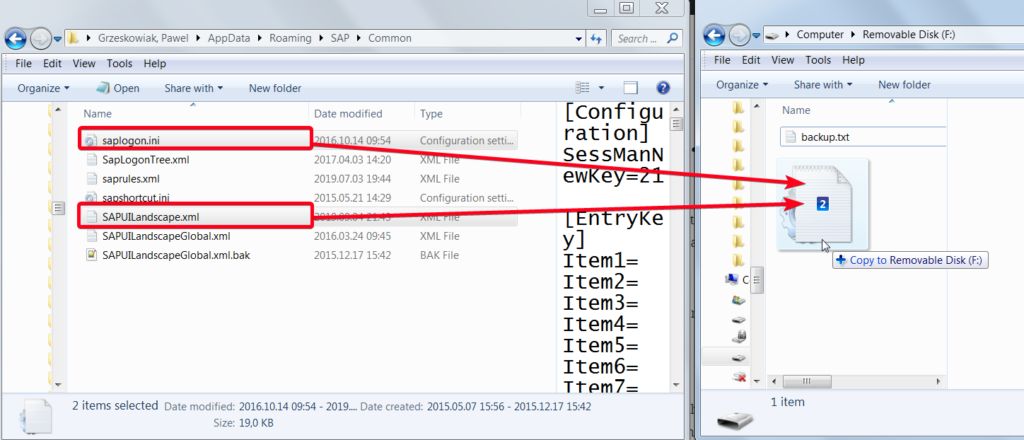Click the '2 items selected' status text
The width and height of the screenshot is (1024, 440).
[115, 405]
